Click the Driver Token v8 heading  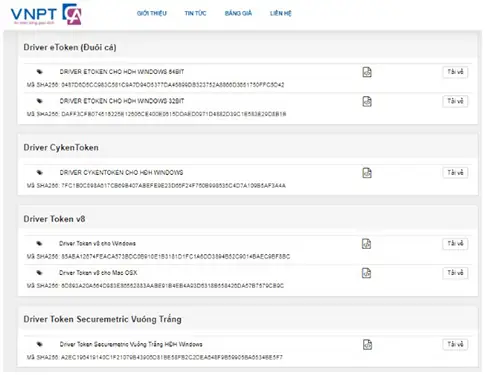[x=54, y=219]
